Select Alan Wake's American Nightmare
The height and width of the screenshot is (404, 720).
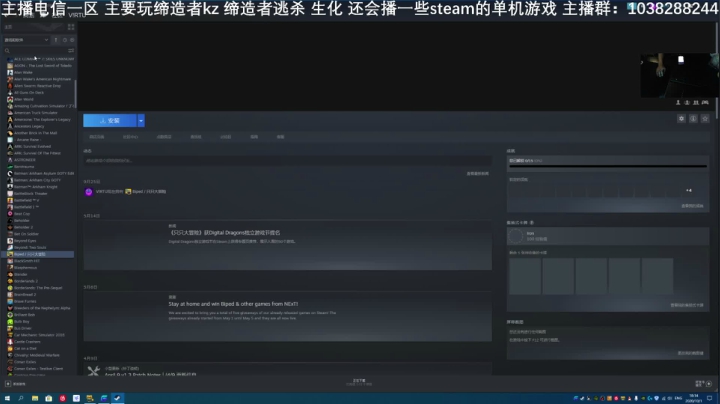pyautogui.click(x=43, y=79)
